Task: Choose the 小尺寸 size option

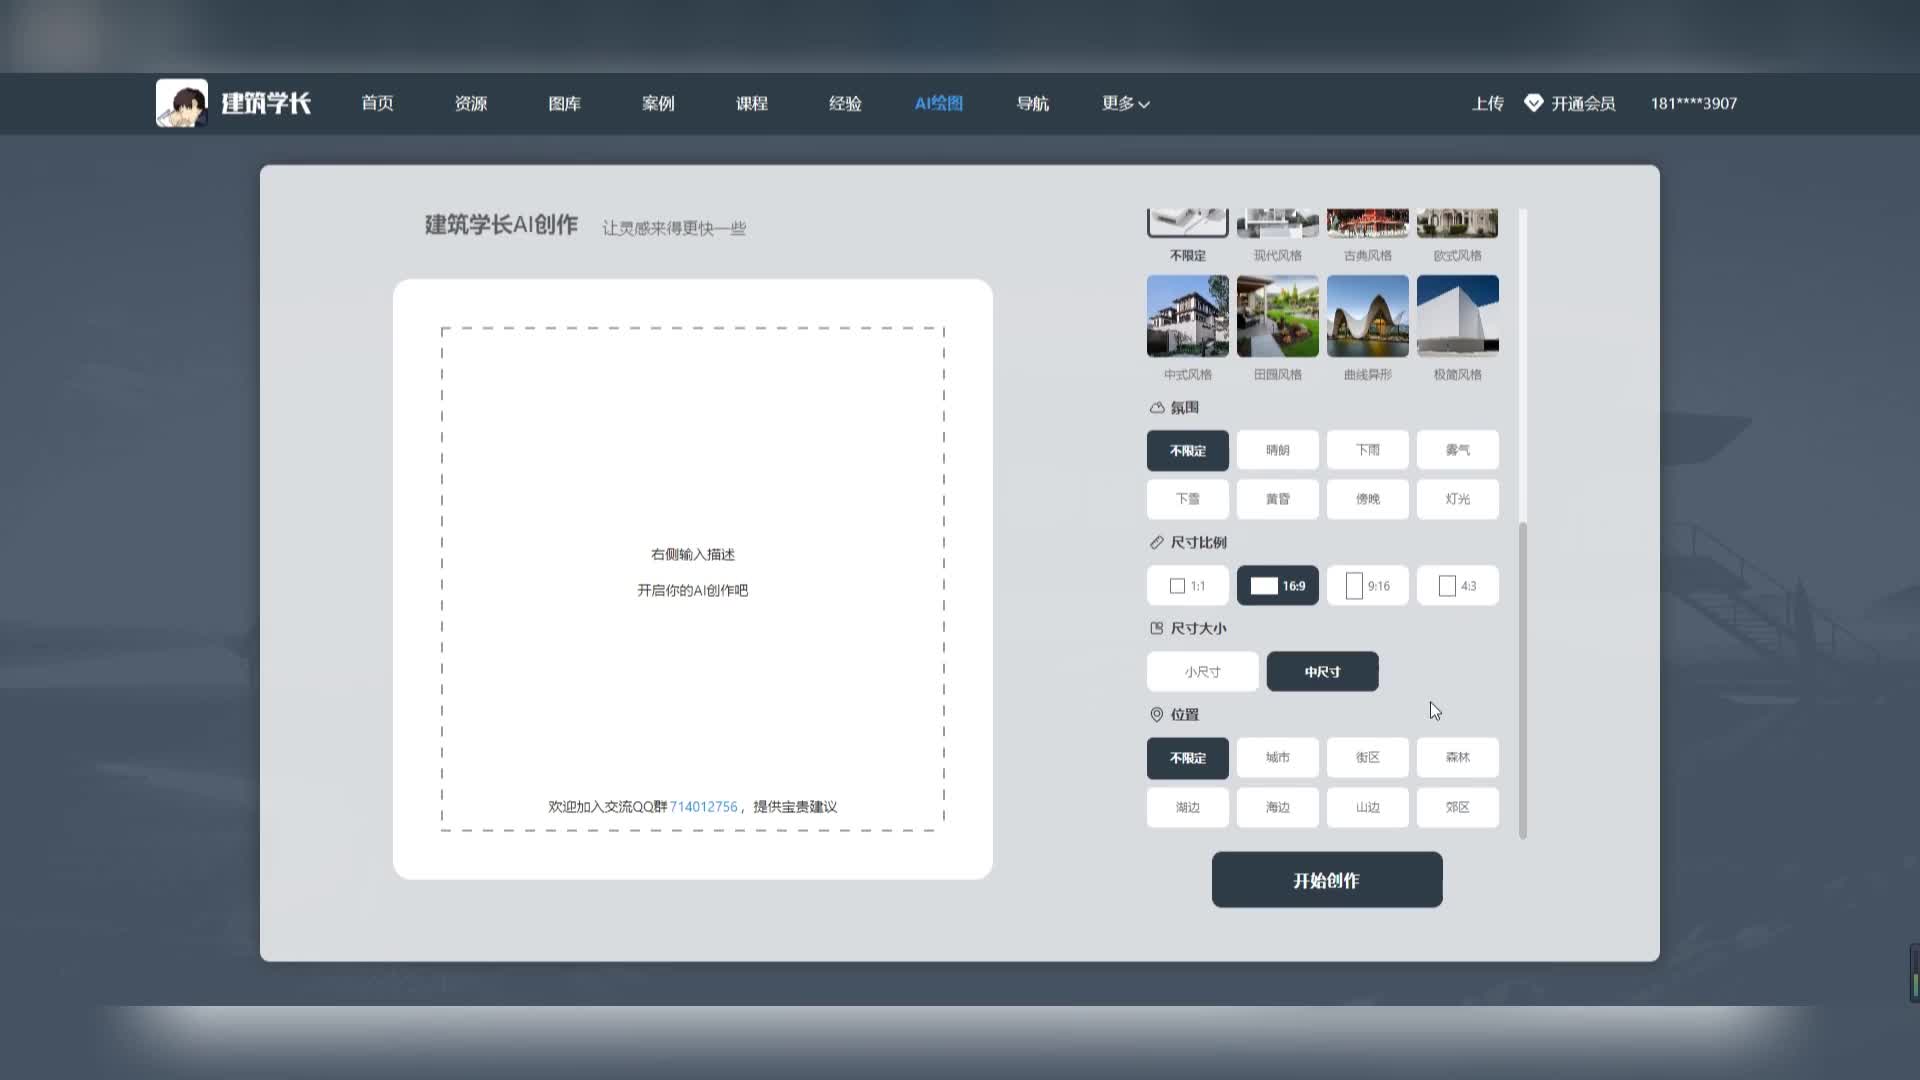Action: (1202, 672)
